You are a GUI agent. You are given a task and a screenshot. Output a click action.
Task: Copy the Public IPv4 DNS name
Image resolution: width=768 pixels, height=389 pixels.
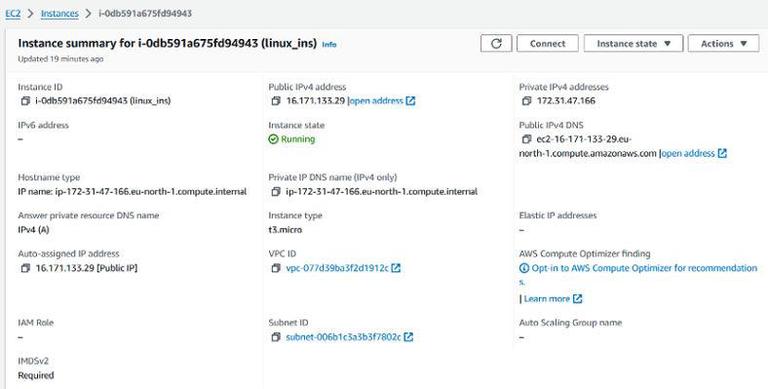click(x=527, y=139)
